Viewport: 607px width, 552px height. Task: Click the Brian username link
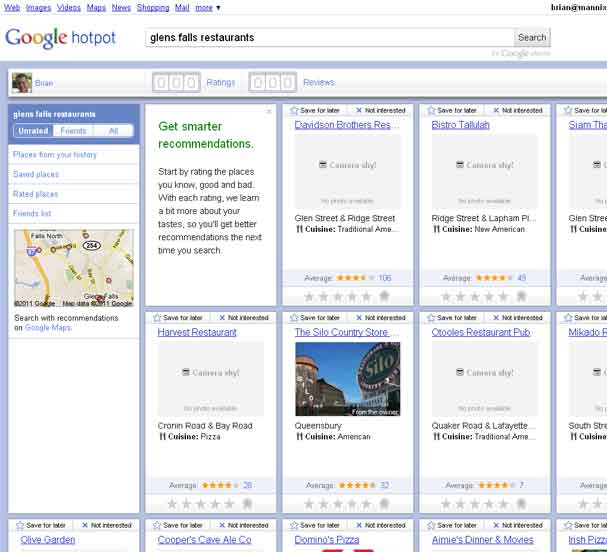(44, 83)
